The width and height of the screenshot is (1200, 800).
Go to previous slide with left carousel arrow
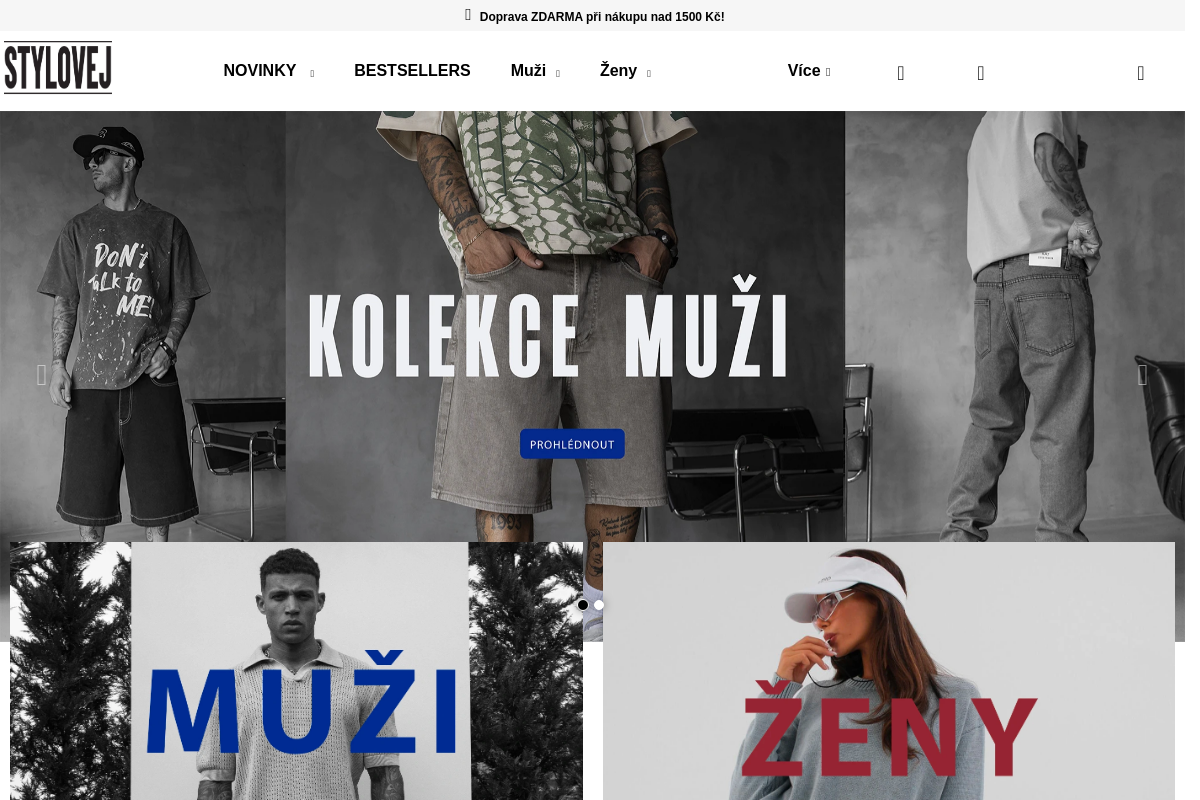pyautogui.click(x=41, y=375)
